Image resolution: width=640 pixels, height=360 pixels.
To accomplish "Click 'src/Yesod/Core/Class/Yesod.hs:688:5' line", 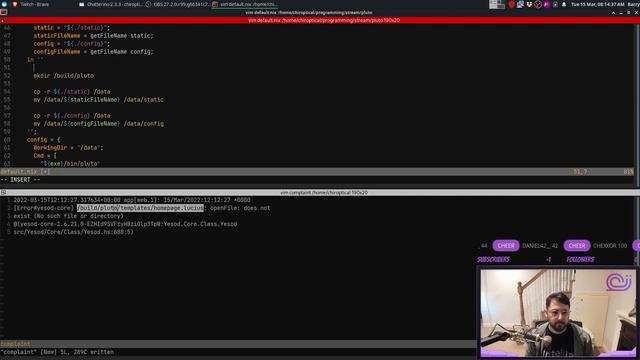I will (73, 232).
